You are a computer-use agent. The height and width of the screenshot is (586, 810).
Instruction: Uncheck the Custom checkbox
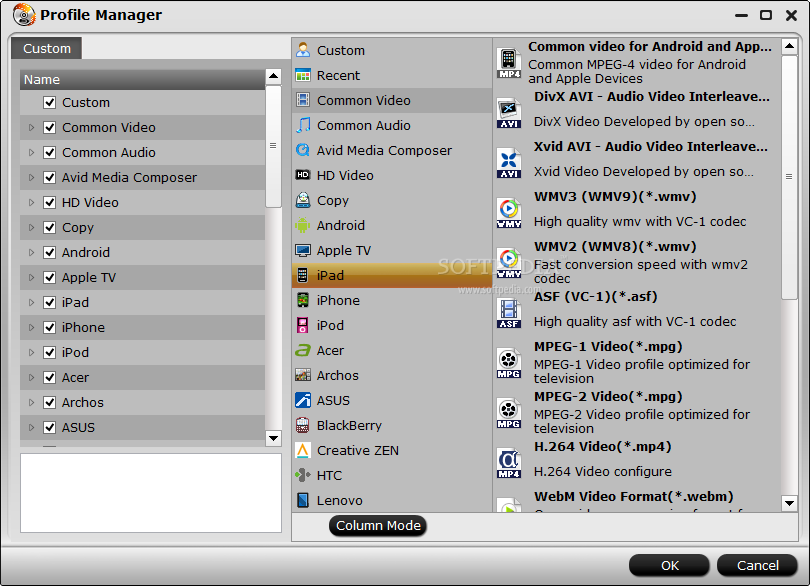point(50,102)
